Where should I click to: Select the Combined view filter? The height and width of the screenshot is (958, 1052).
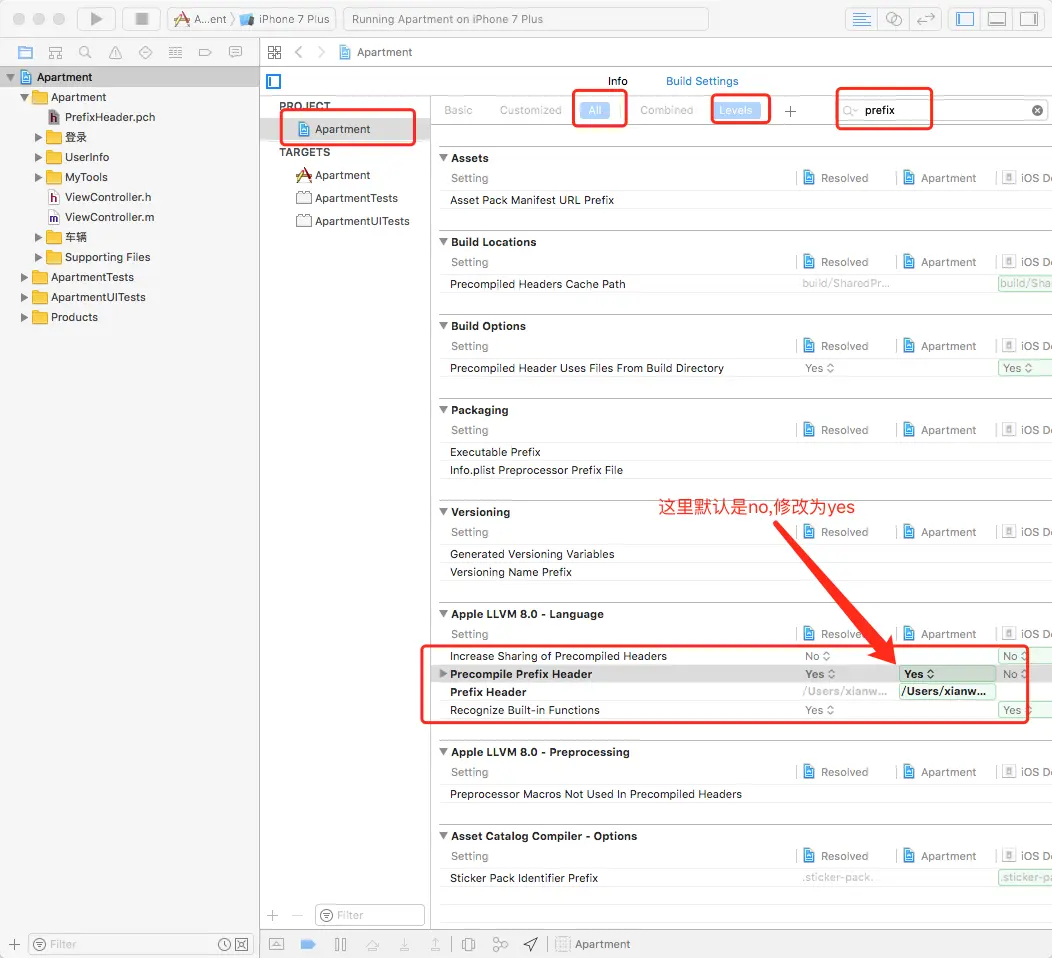[x=666, y=110]
